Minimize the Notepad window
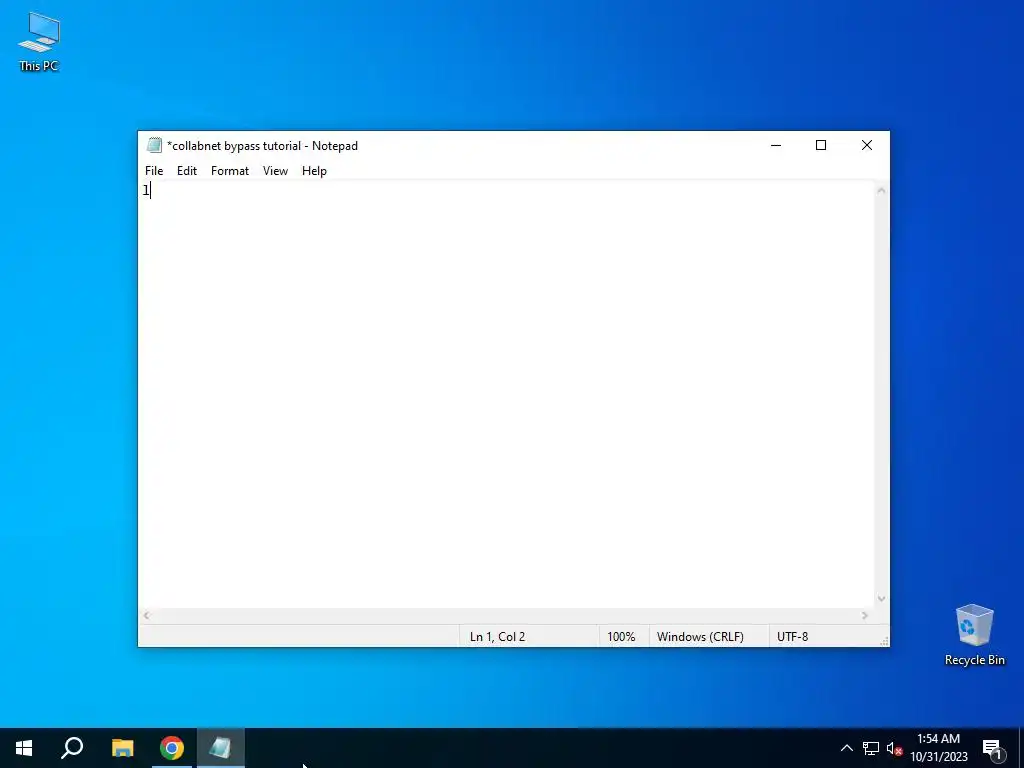The height and width of the screenshot is (768, 1024). [x=776, y=145]
